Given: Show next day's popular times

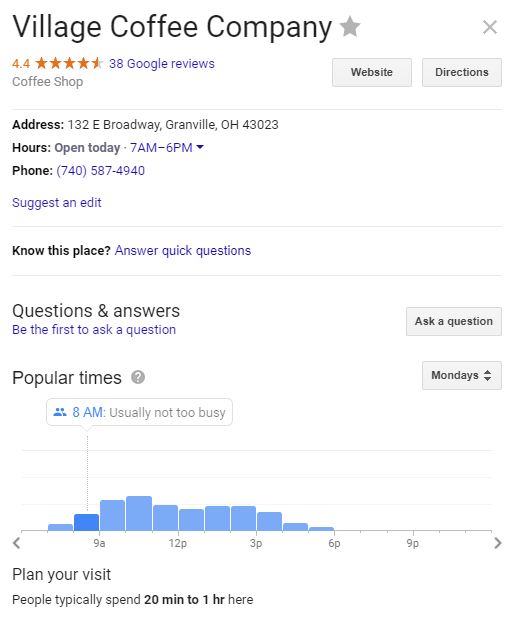Looking at the screenshot, I should (498, 543).
